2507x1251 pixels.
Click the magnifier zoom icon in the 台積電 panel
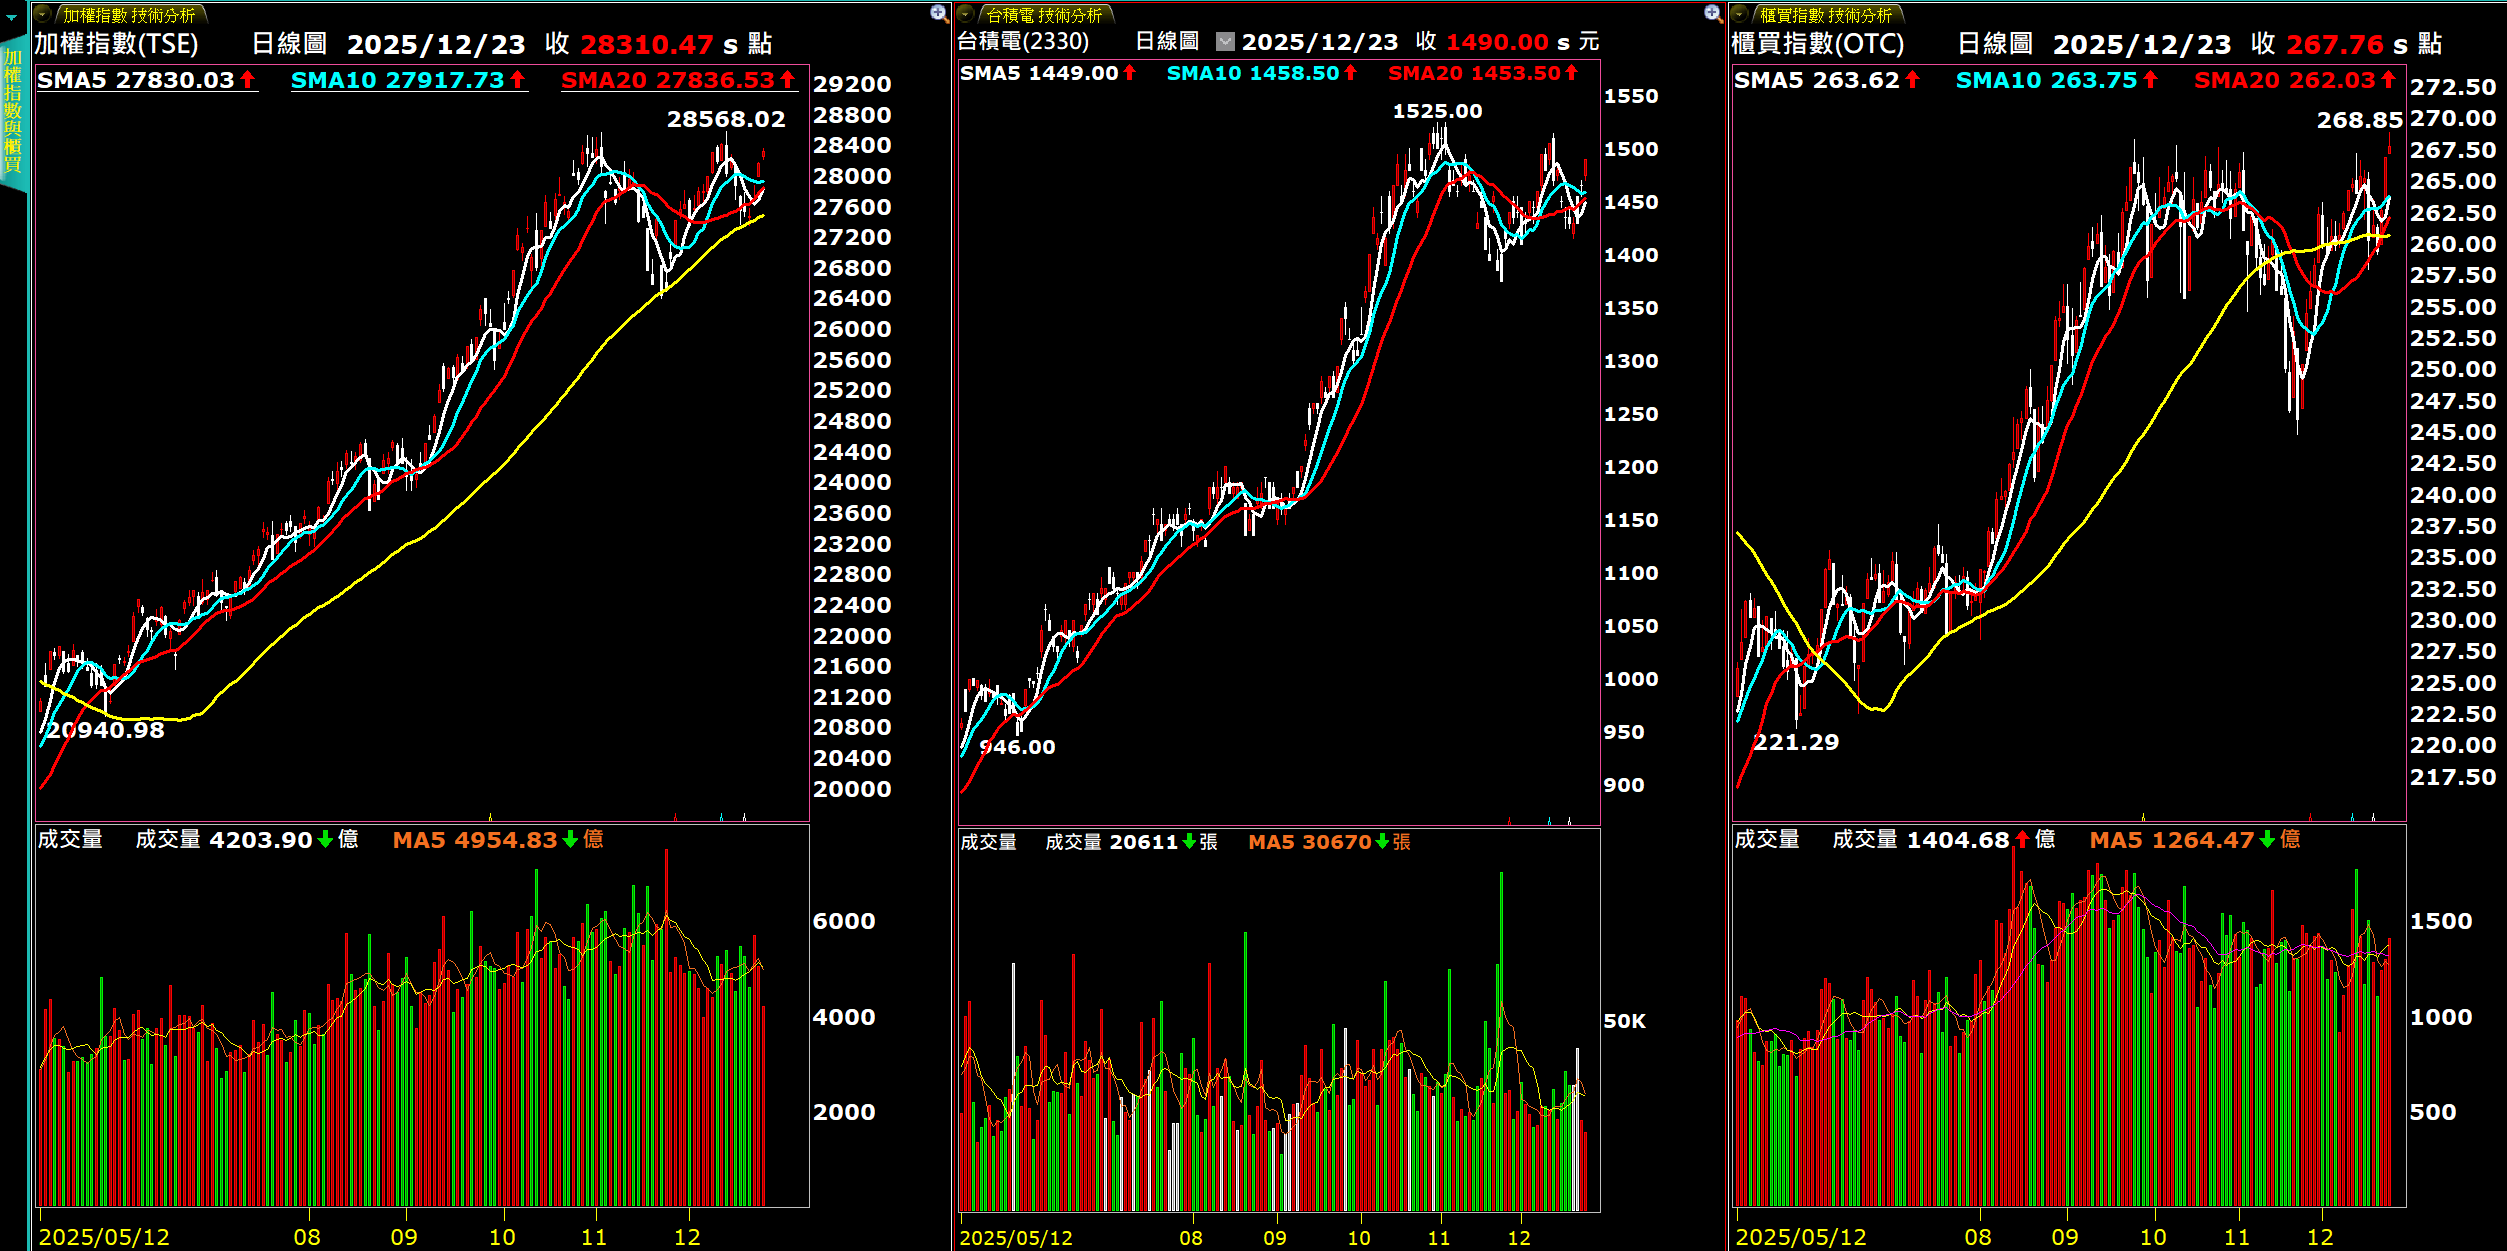[1713, 13]
